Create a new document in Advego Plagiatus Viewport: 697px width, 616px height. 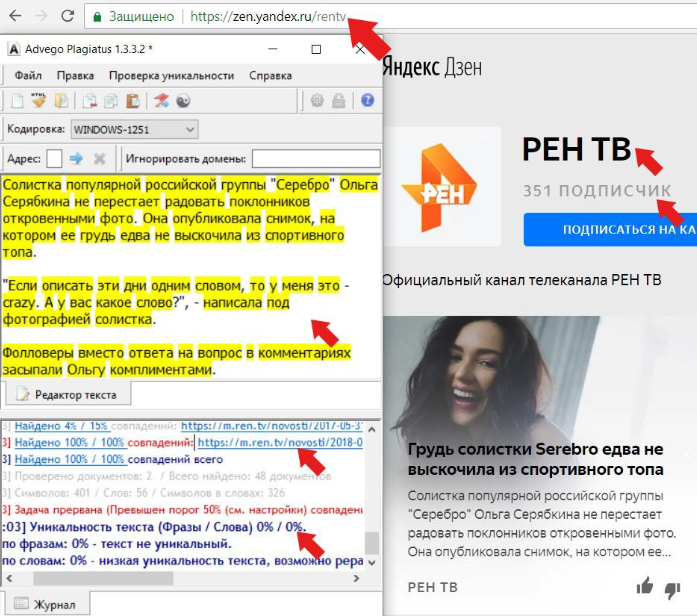coord(17,101)
